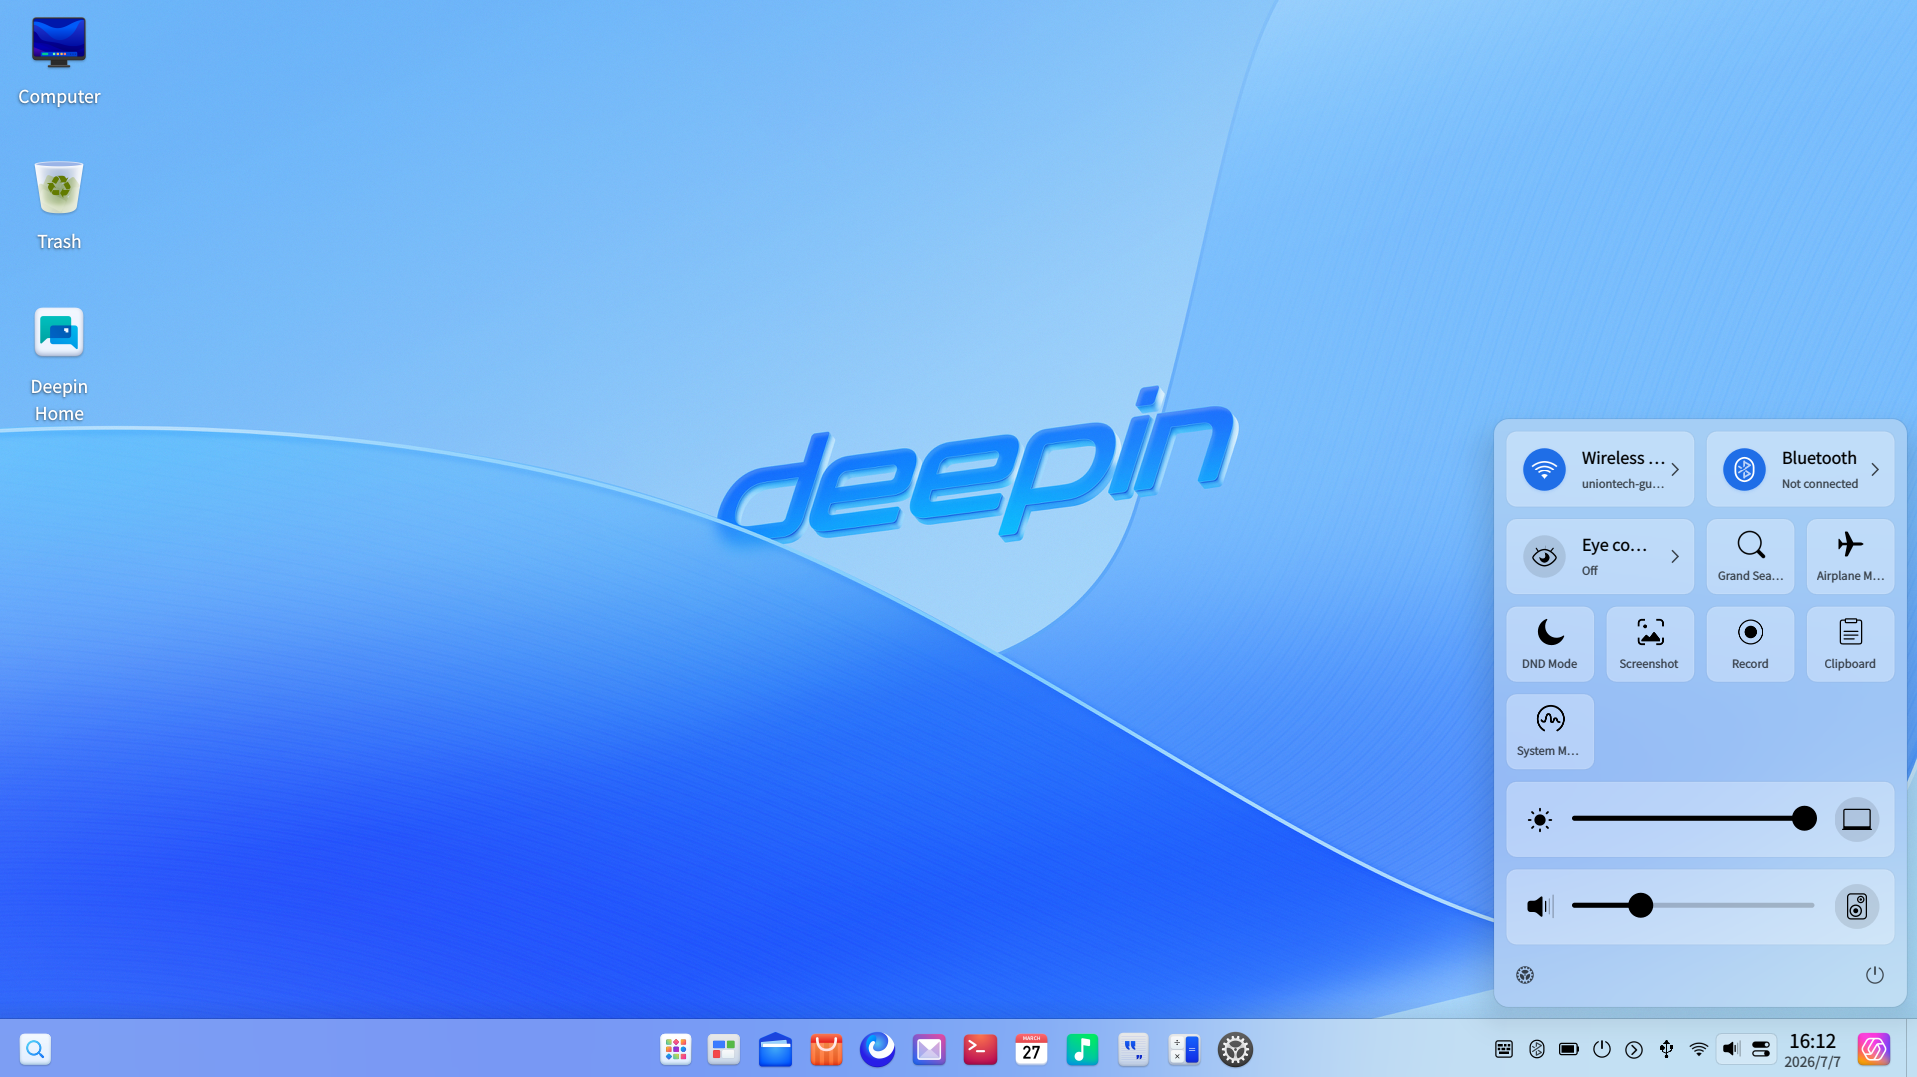The height and width of the screenshot is (1077, 1917).
Task: Open sound output device speaker button
Action: pos(1857,907)
